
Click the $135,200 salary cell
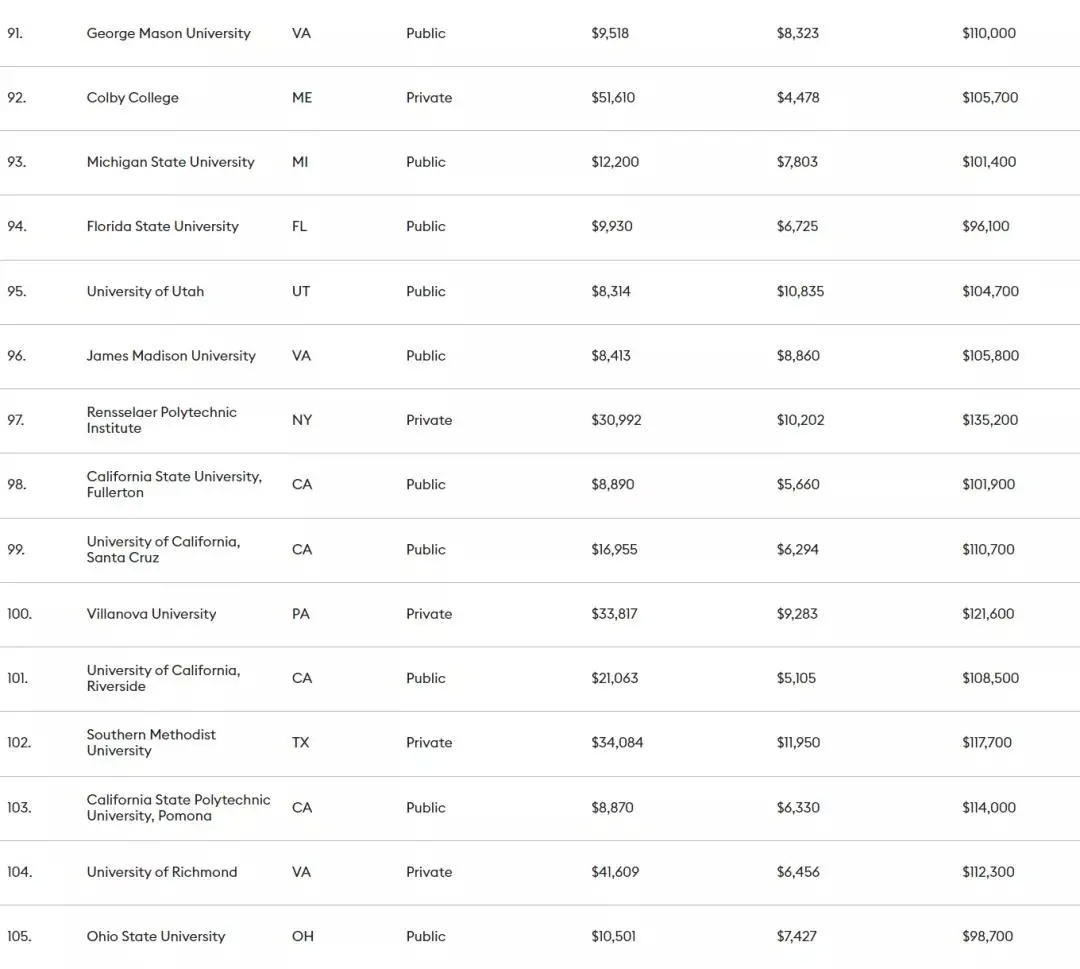coord(990,420)
